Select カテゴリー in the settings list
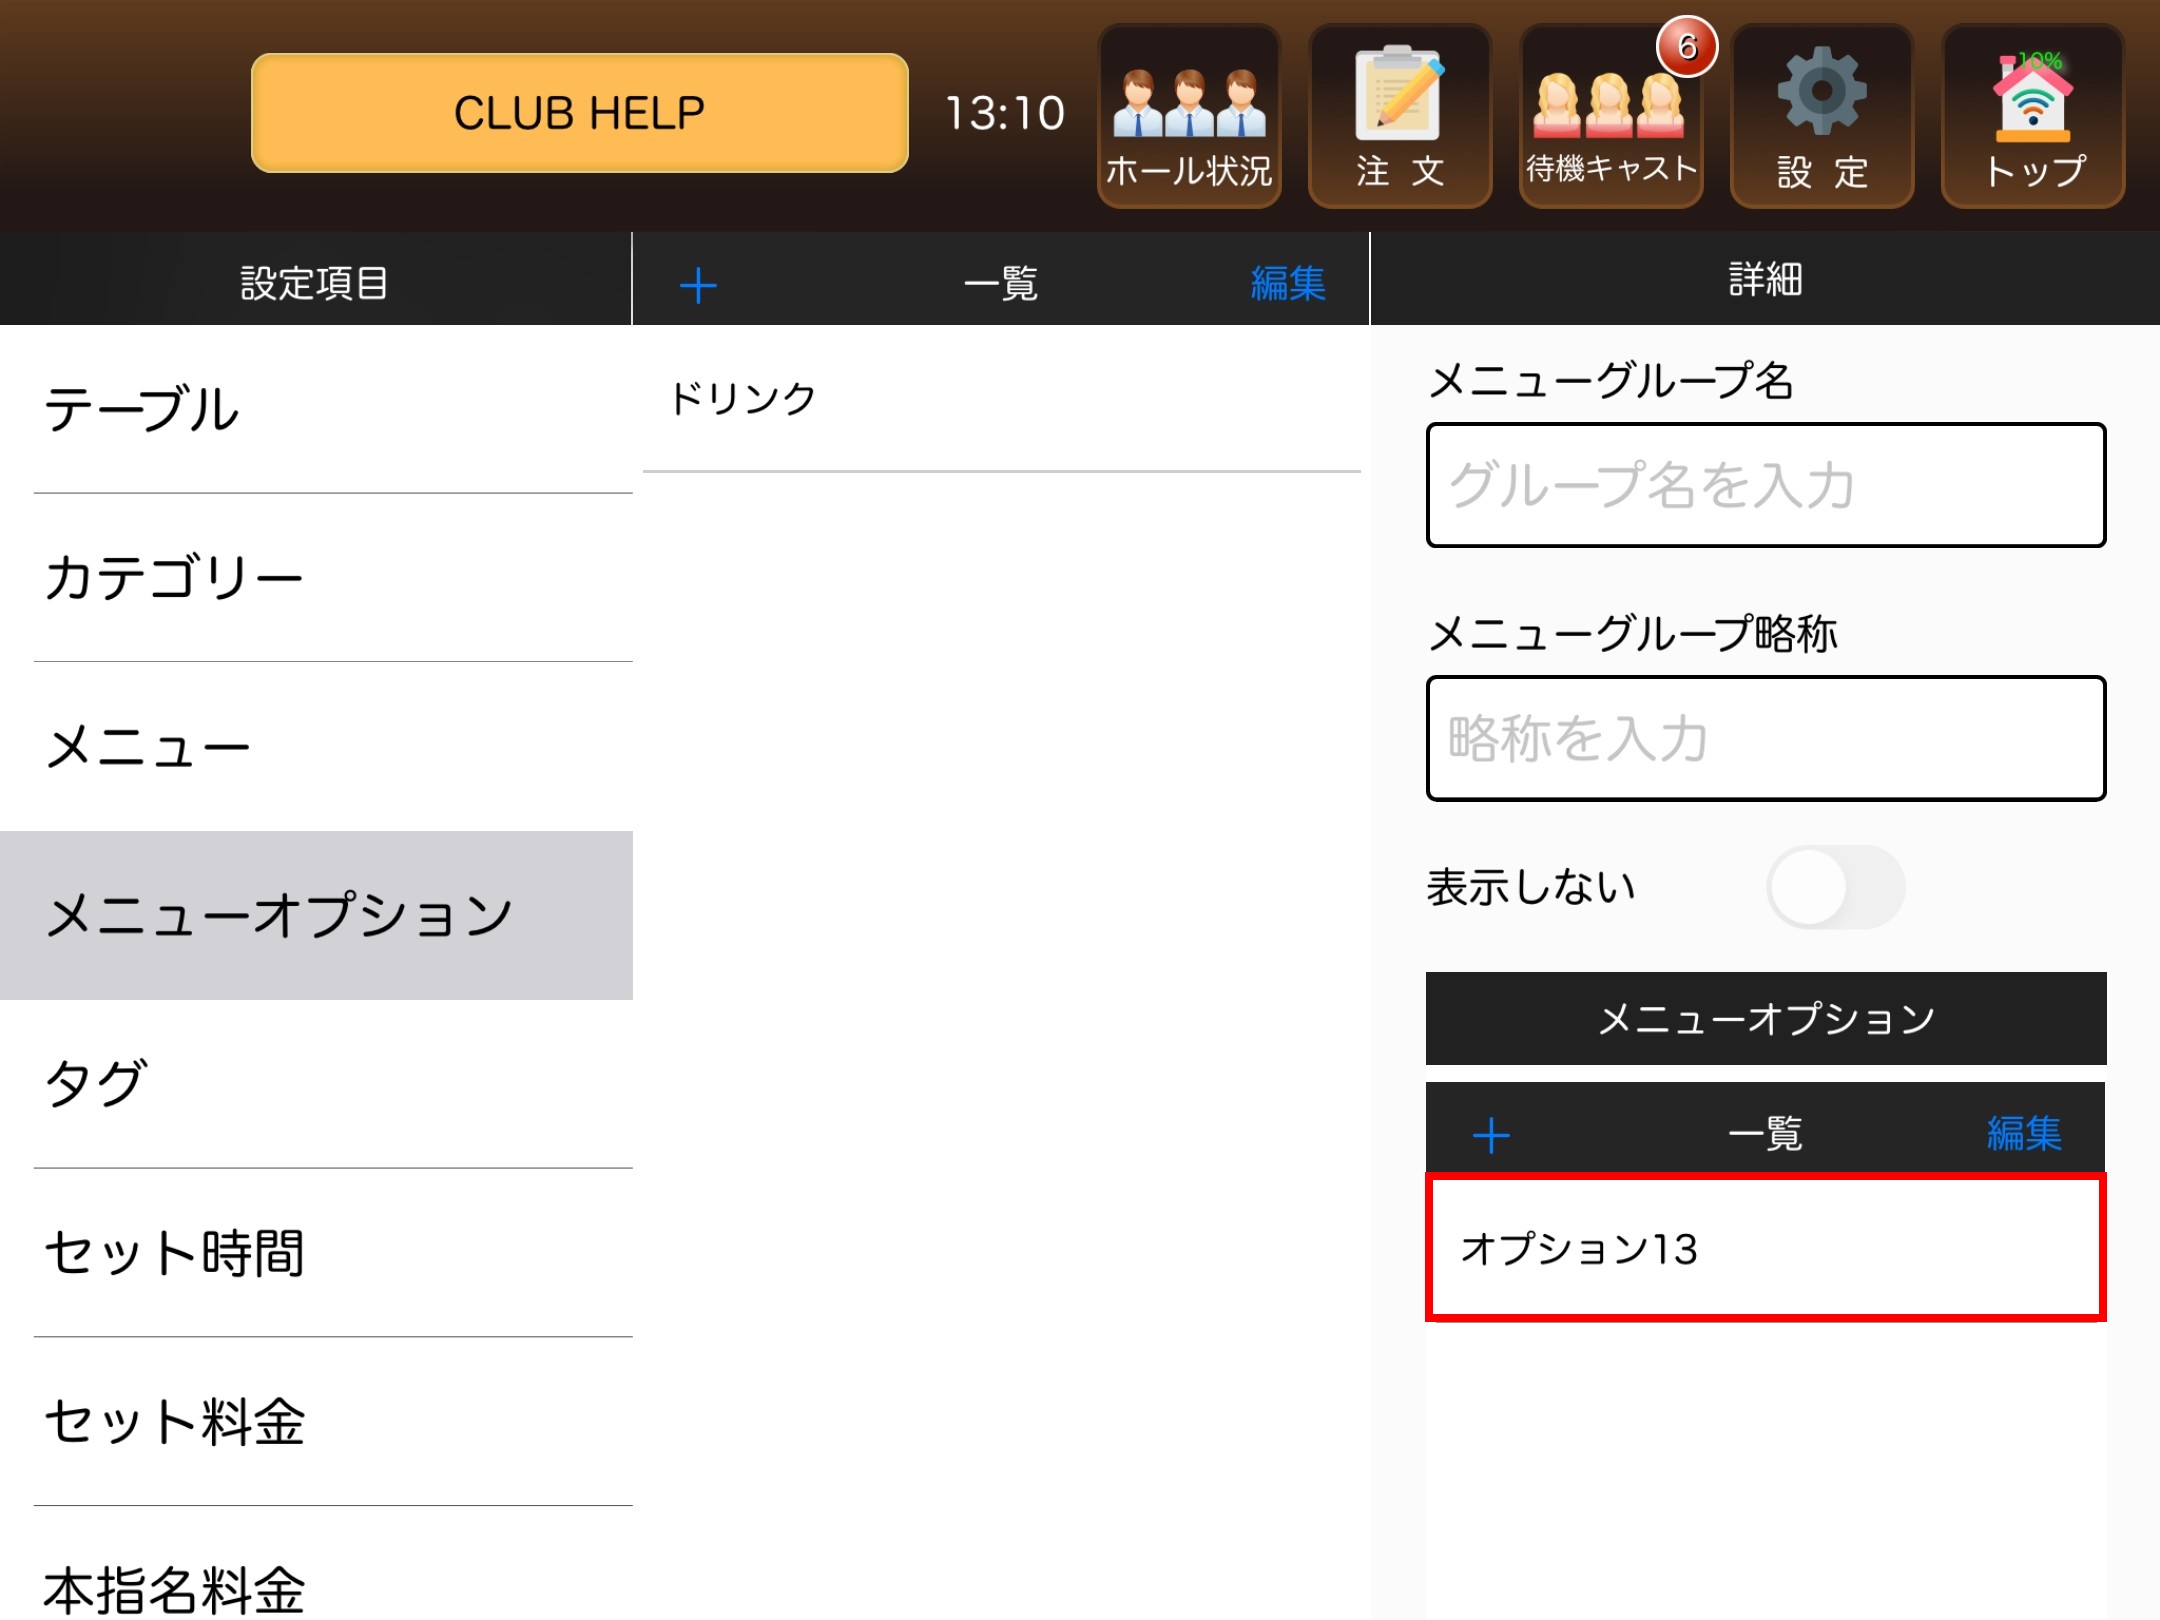This screenshot has height=1620, width=2160. (317, 578)
